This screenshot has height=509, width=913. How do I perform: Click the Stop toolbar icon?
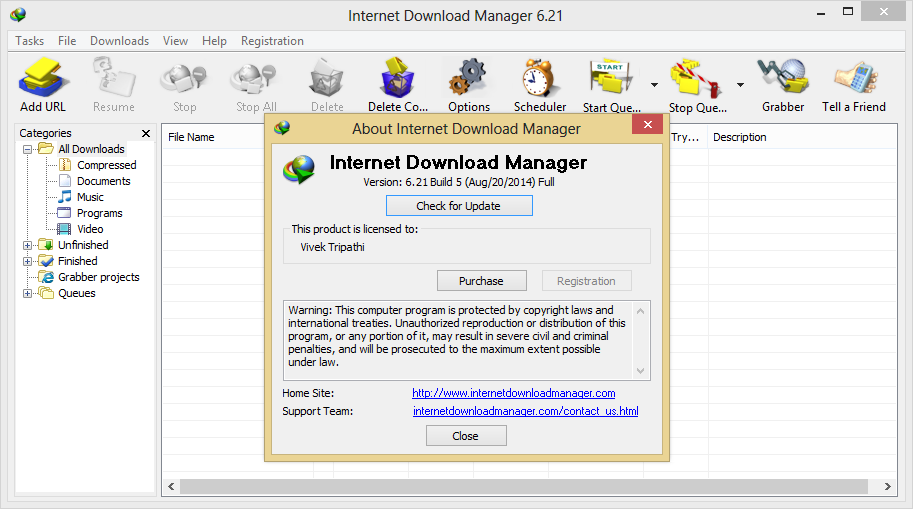(184, 79)
